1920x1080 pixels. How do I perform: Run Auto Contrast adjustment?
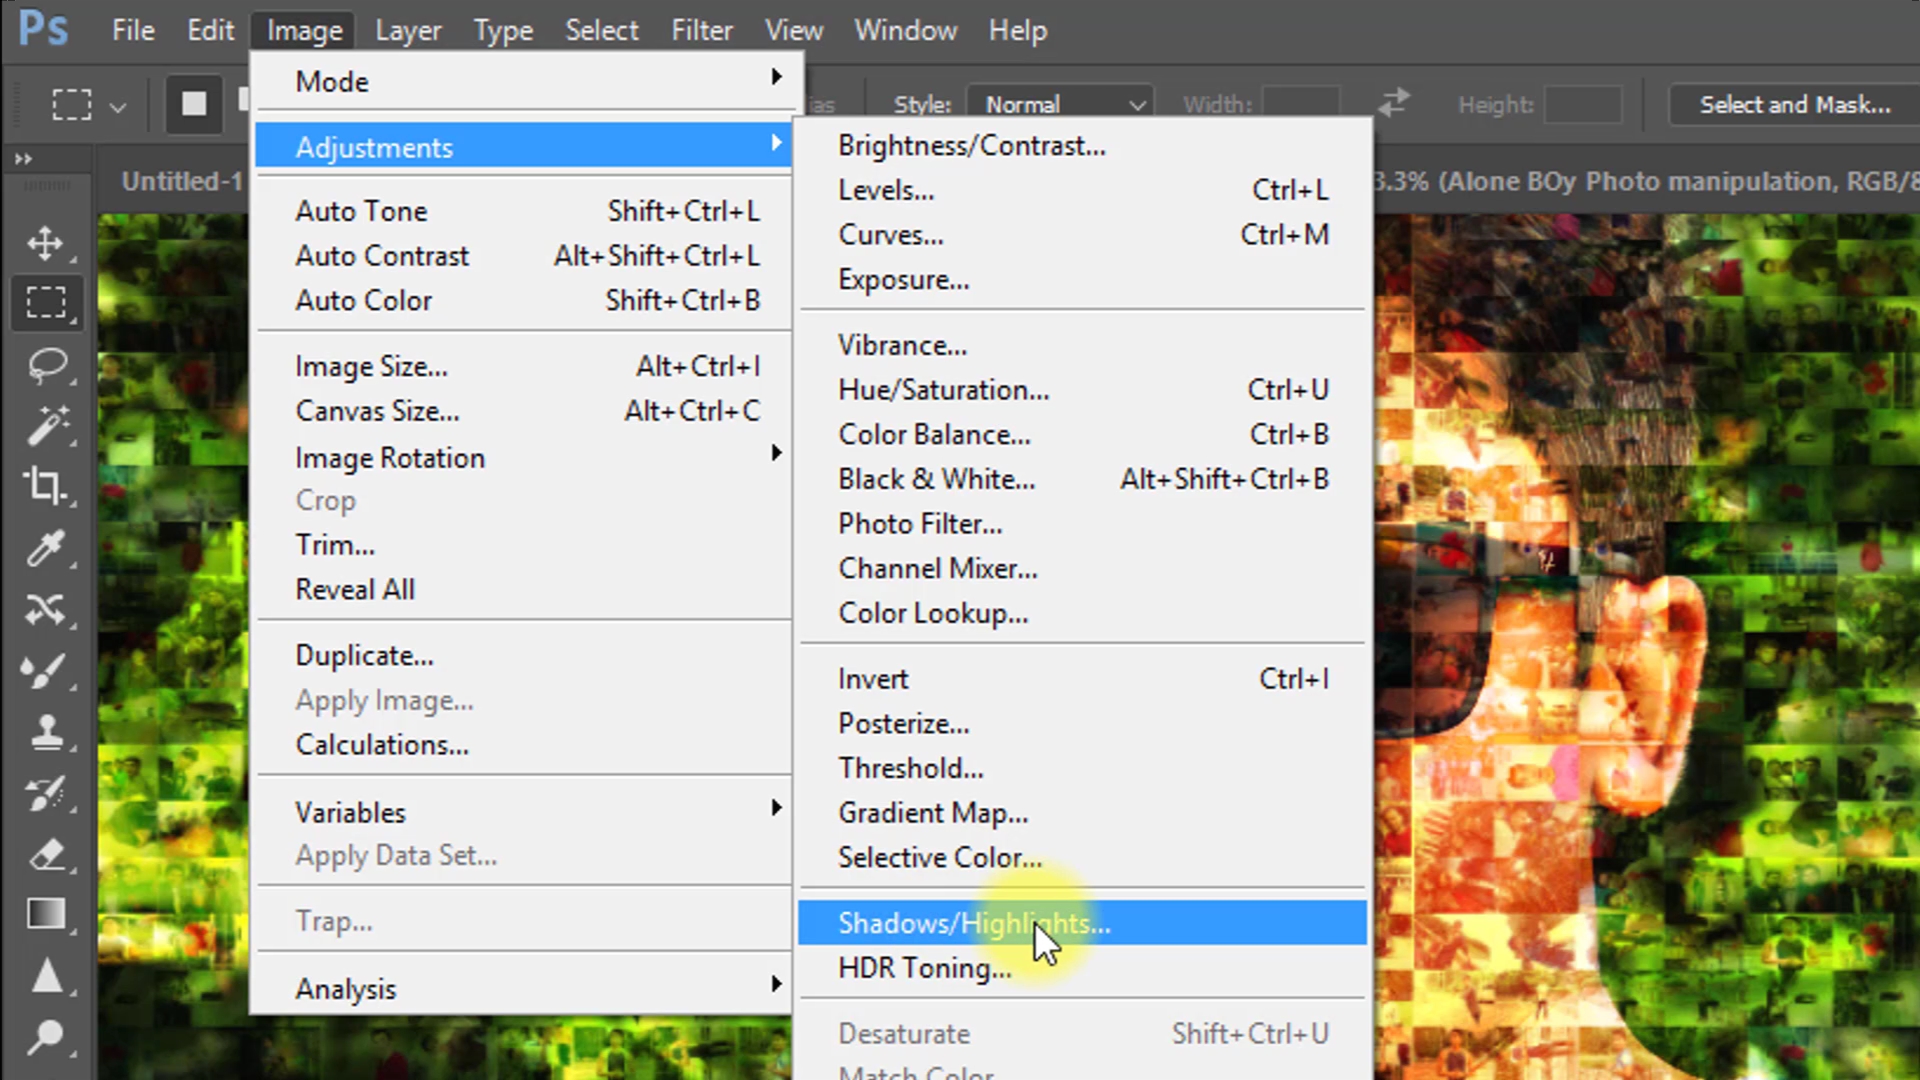point(382,256)
